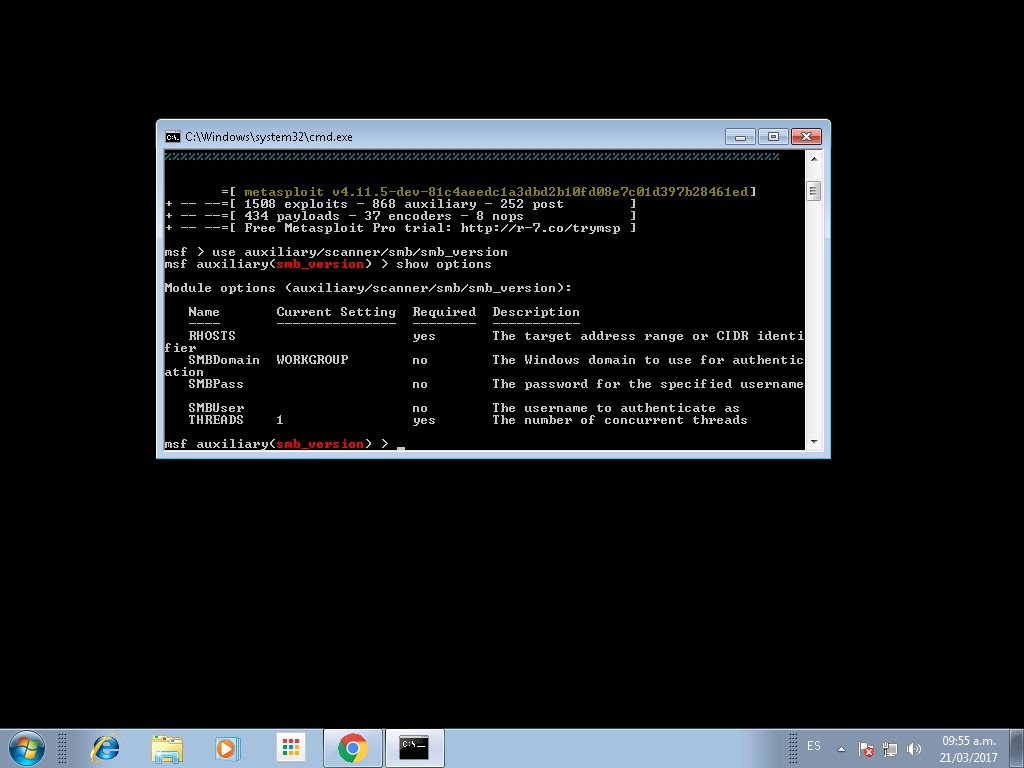Minimize the command prompt window
The image size is (1024, 768).
click(x=740, y=136)
